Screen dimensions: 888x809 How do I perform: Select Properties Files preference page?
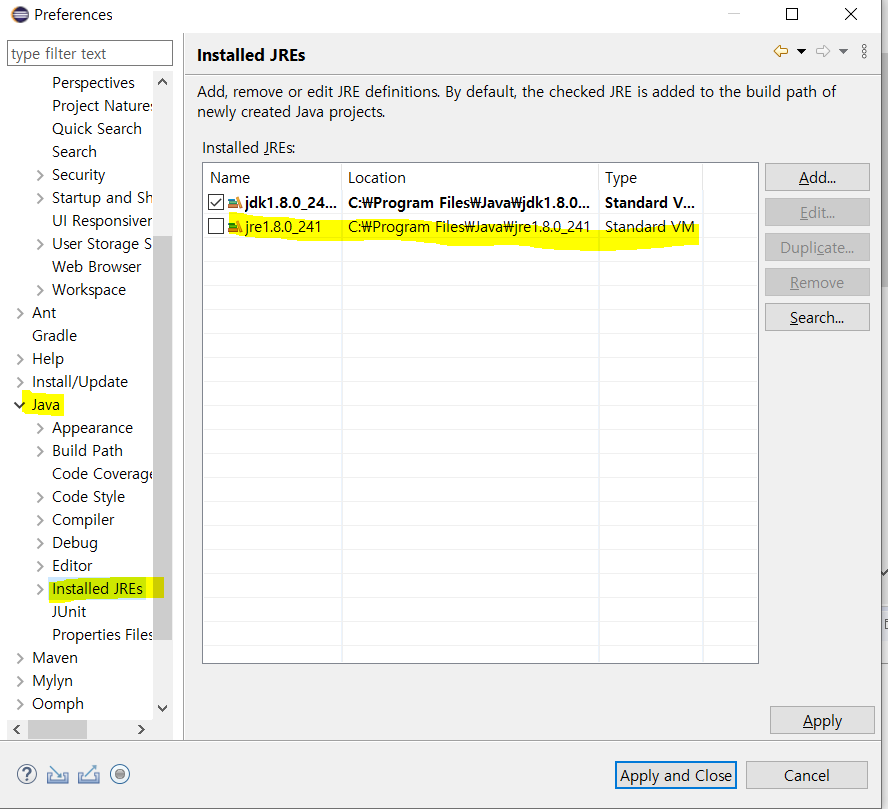coord(102,635)
